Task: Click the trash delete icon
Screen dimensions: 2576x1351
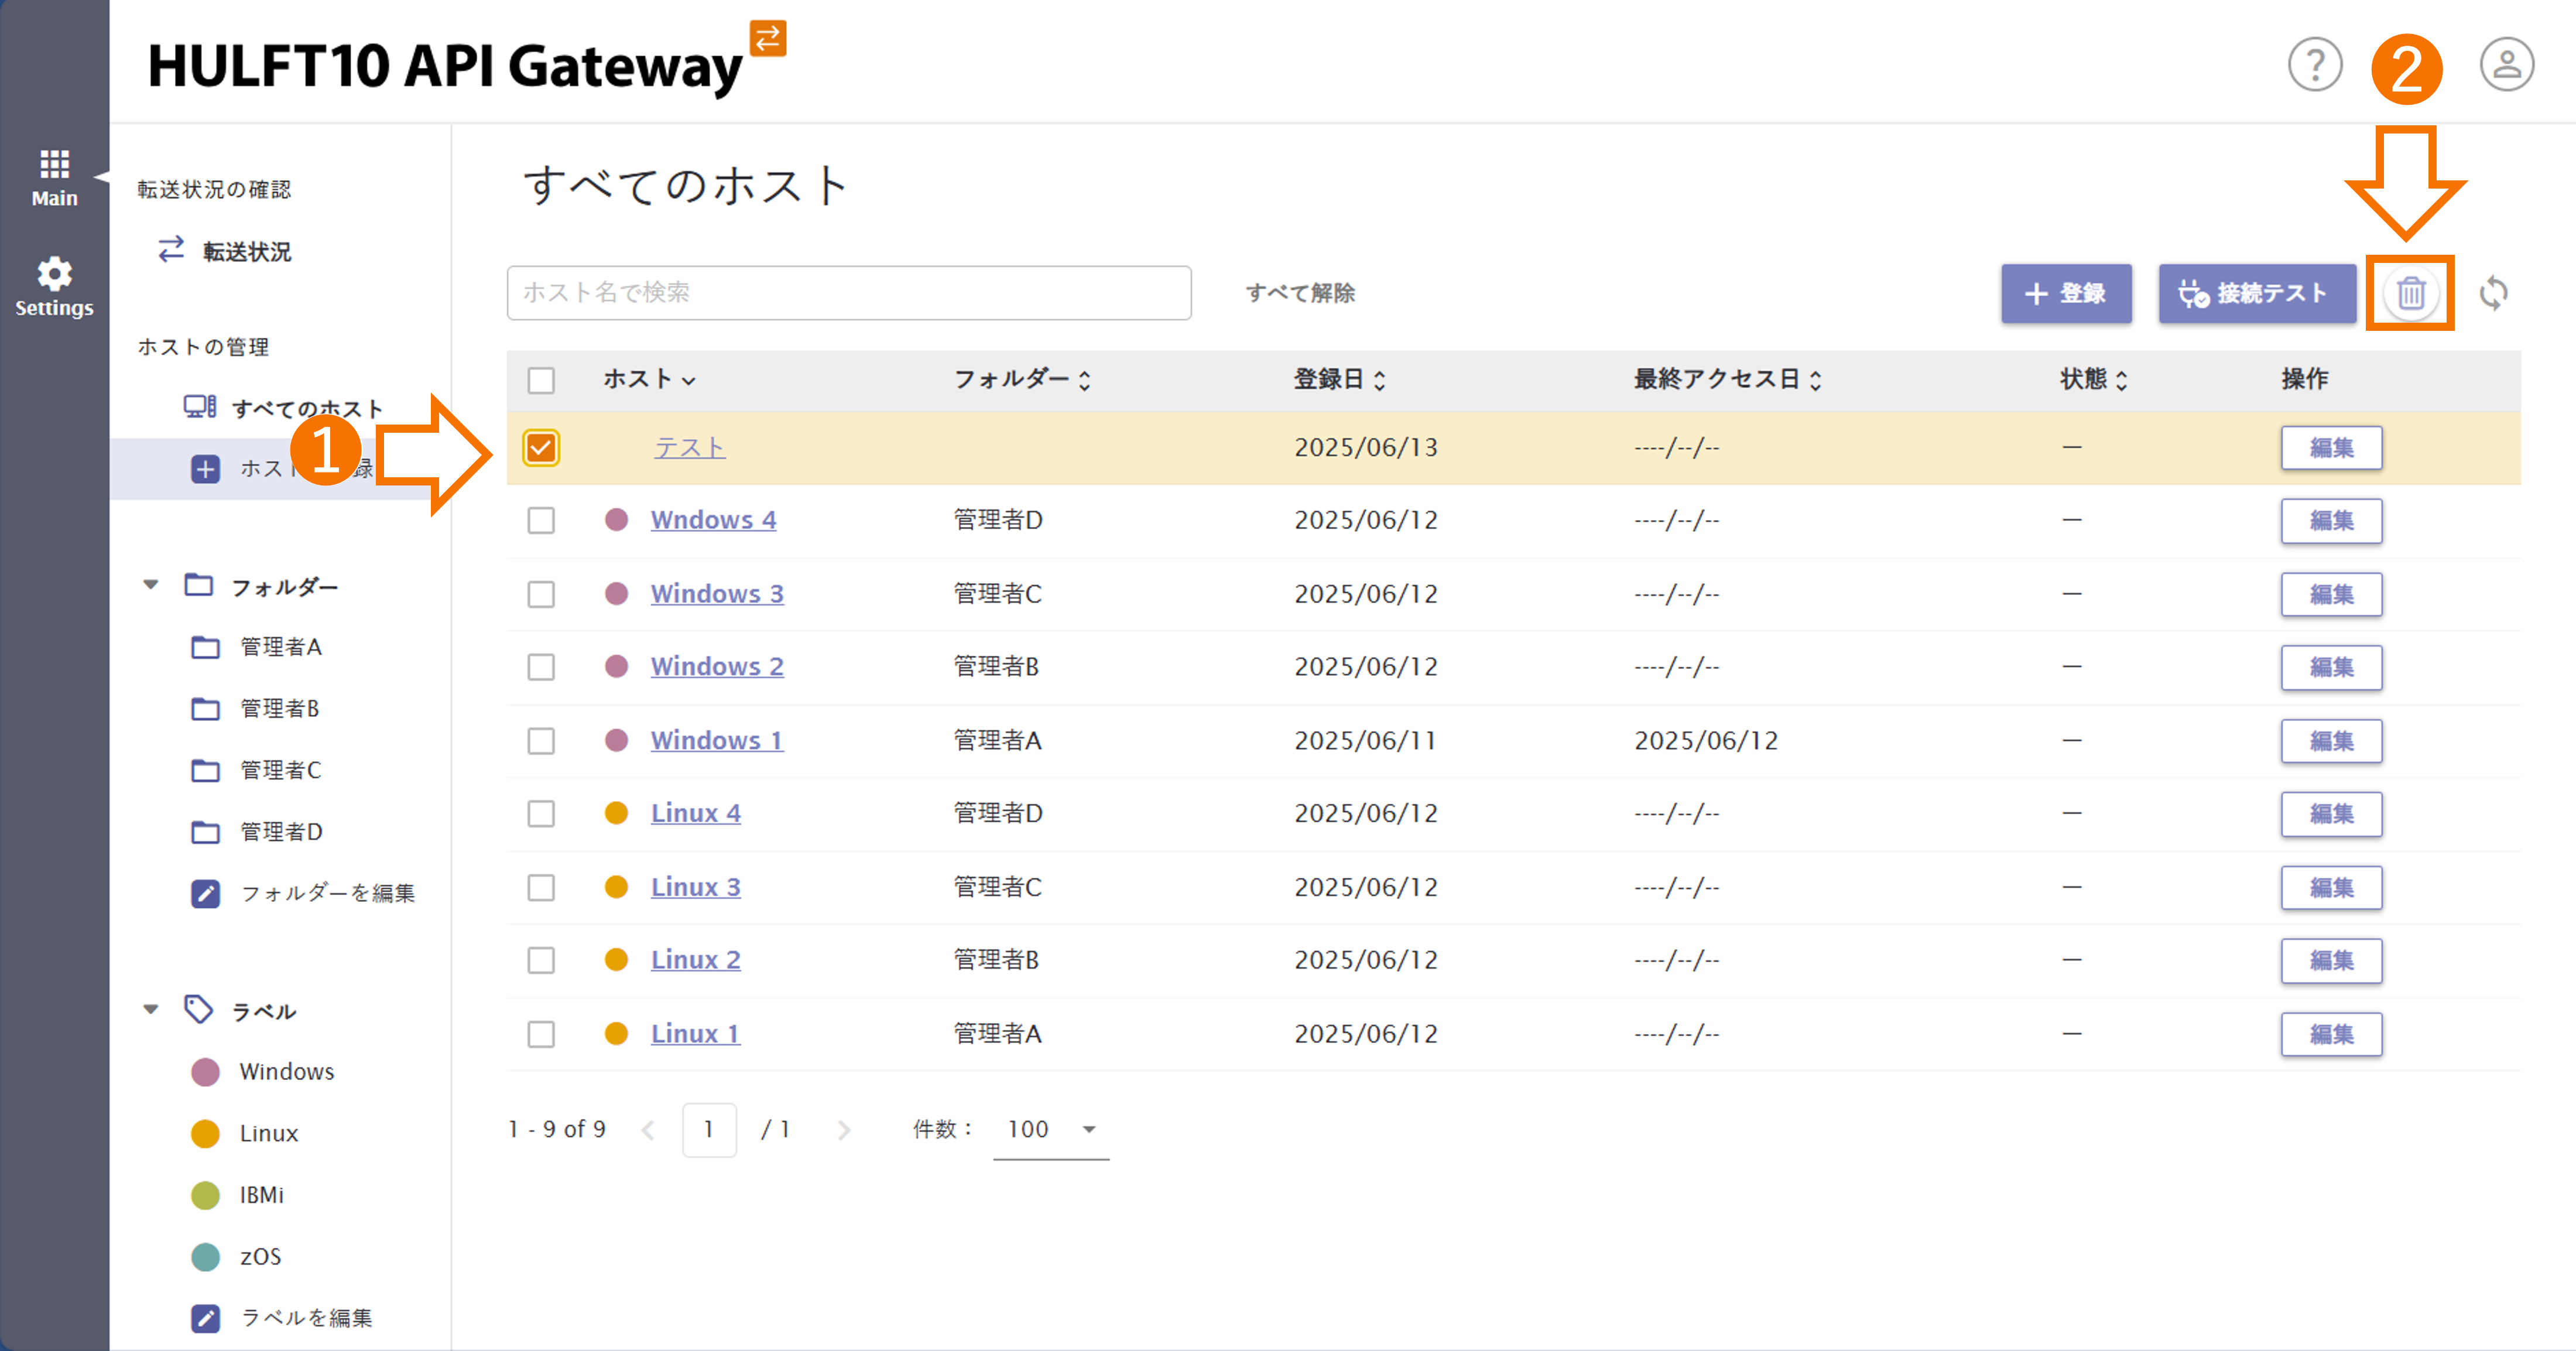Action: (x=2410, y=293)
